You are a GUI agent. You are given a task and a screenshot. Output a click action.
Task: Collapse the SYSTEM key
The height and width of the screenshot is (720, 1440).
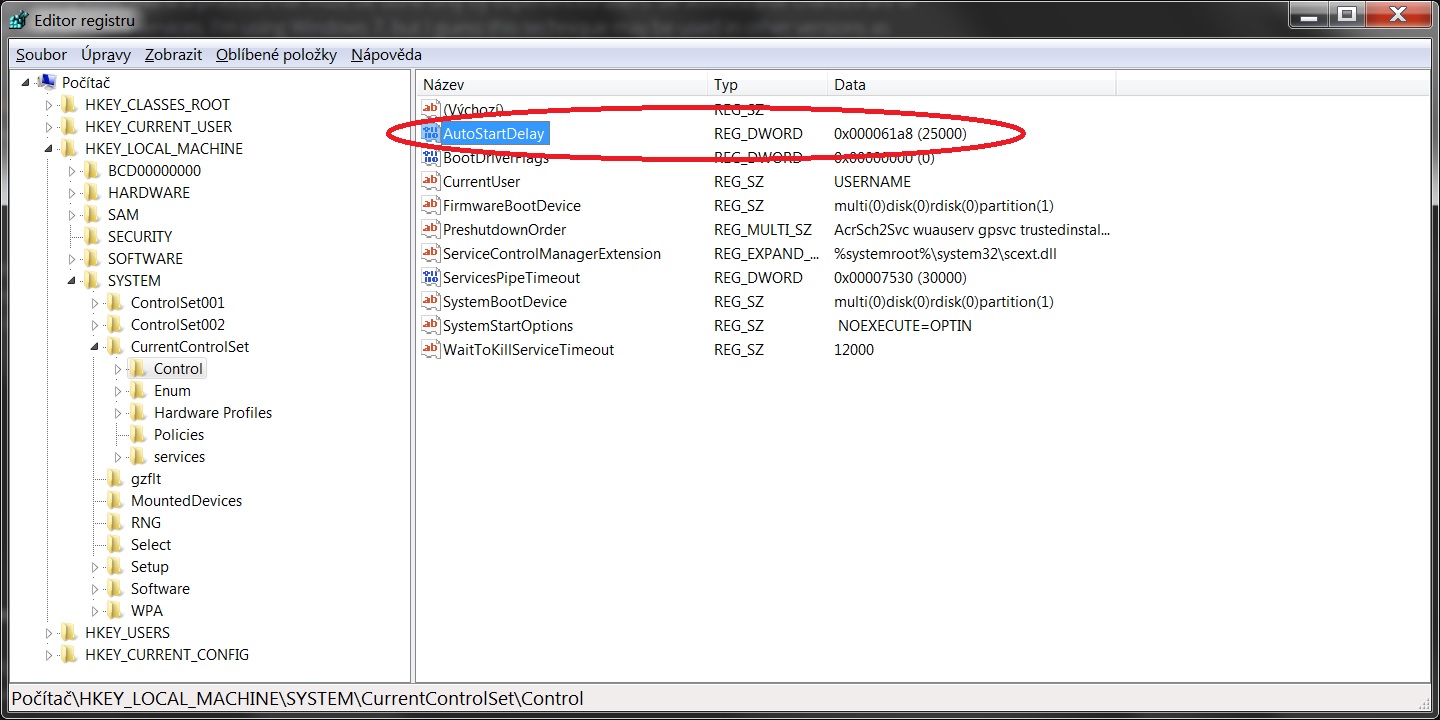[x=72, y=281]
